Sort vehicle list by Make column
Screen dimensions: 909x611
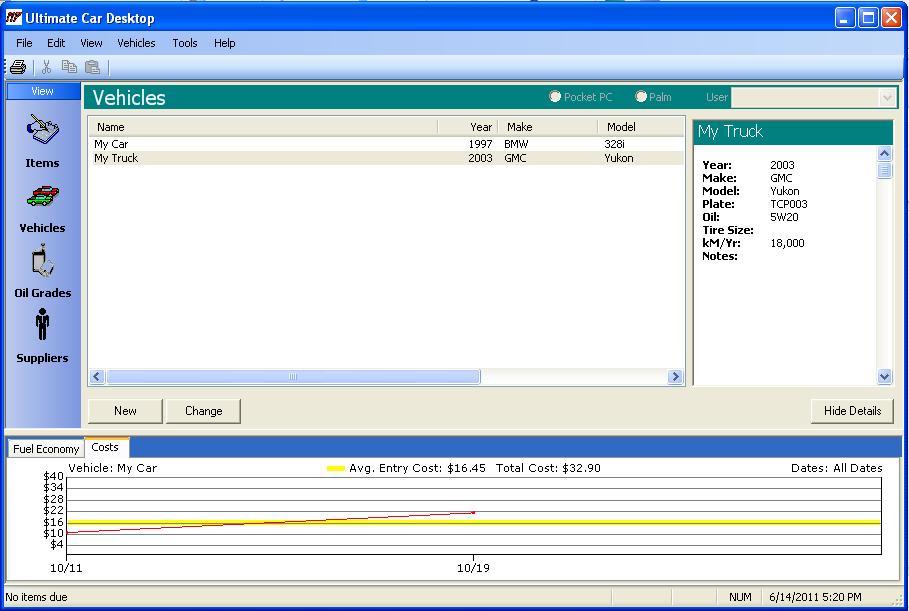[x=547, y=127]
